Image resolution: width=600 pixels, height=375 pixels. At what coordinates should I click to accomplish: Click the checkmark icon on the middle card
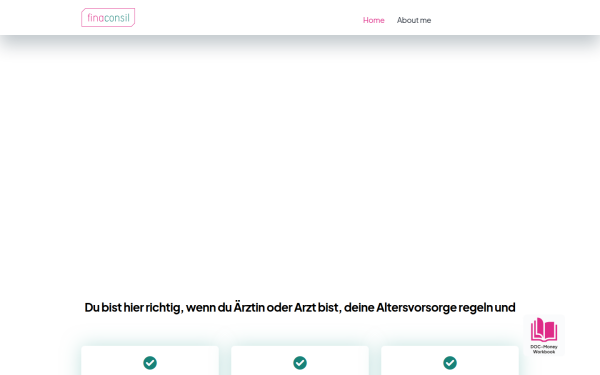[x=300, y=362]
